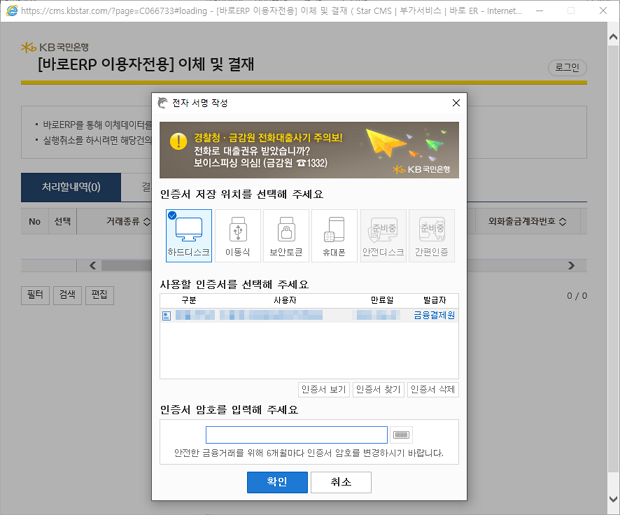
Task: Confirm with the 확인 button
Action: tap(277, 482)
